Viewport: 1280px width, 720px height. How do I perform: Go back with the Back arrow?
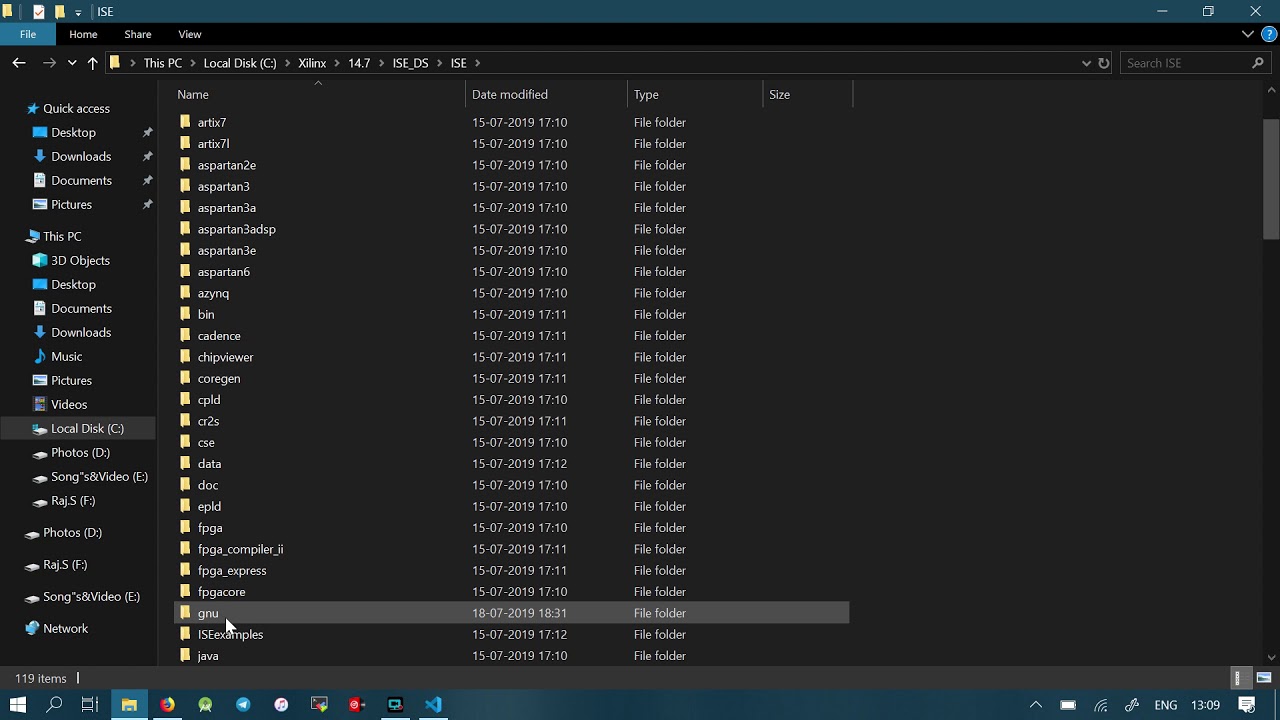(19, 63)
